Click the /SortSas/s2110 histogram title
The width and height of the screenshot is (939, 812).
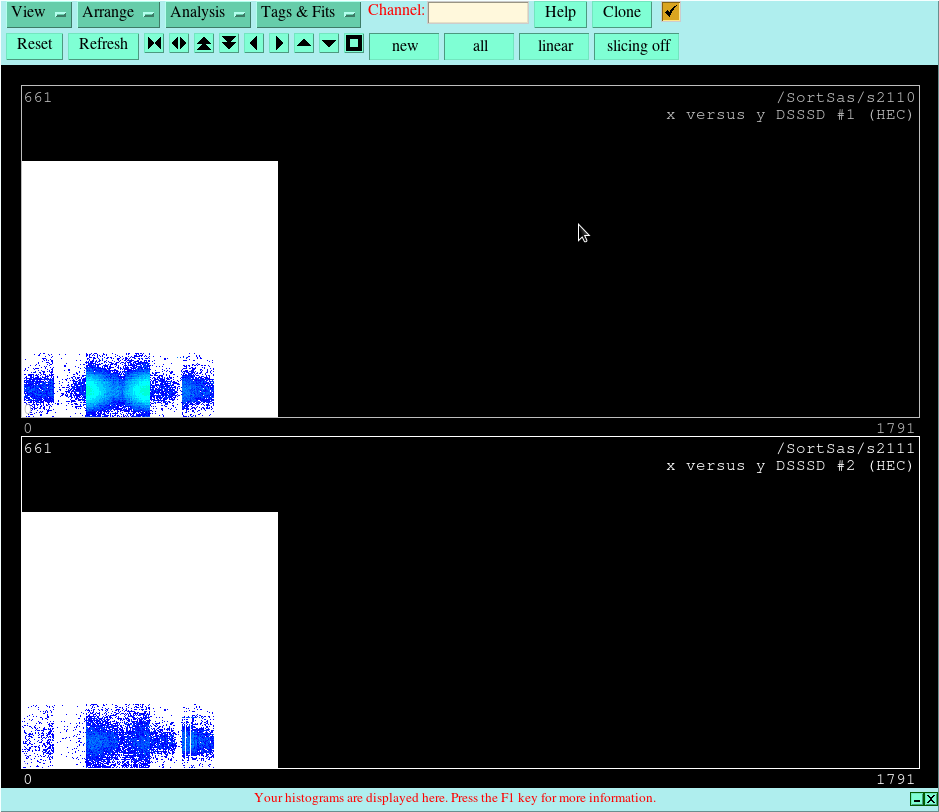click(x=846, y=97)
